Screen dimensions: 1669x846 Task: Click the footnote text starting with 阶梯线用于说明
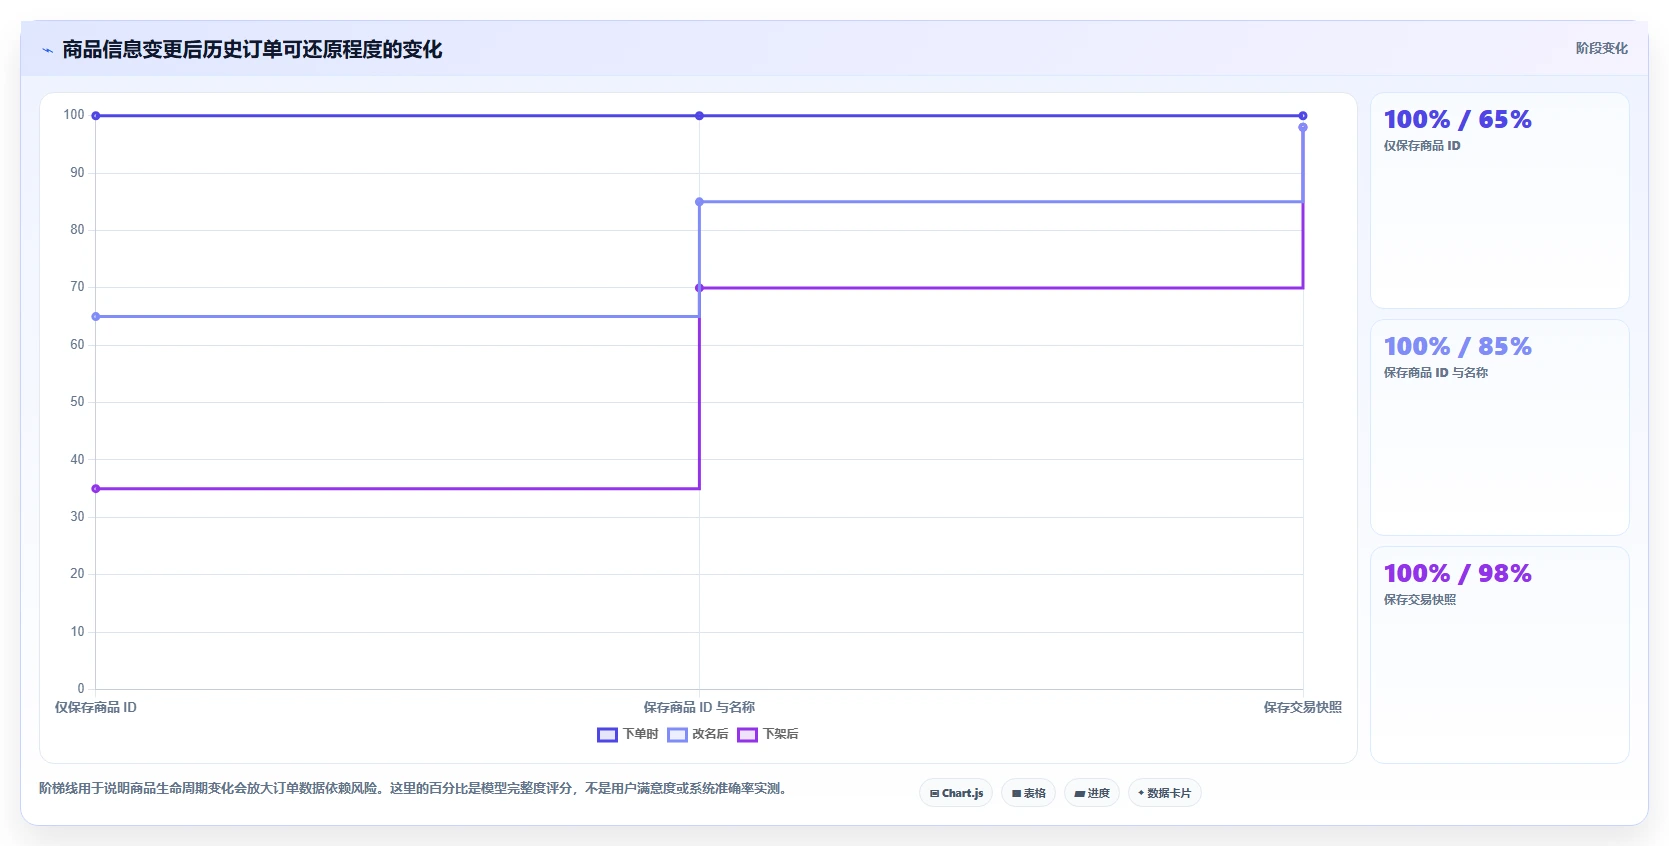413,789
